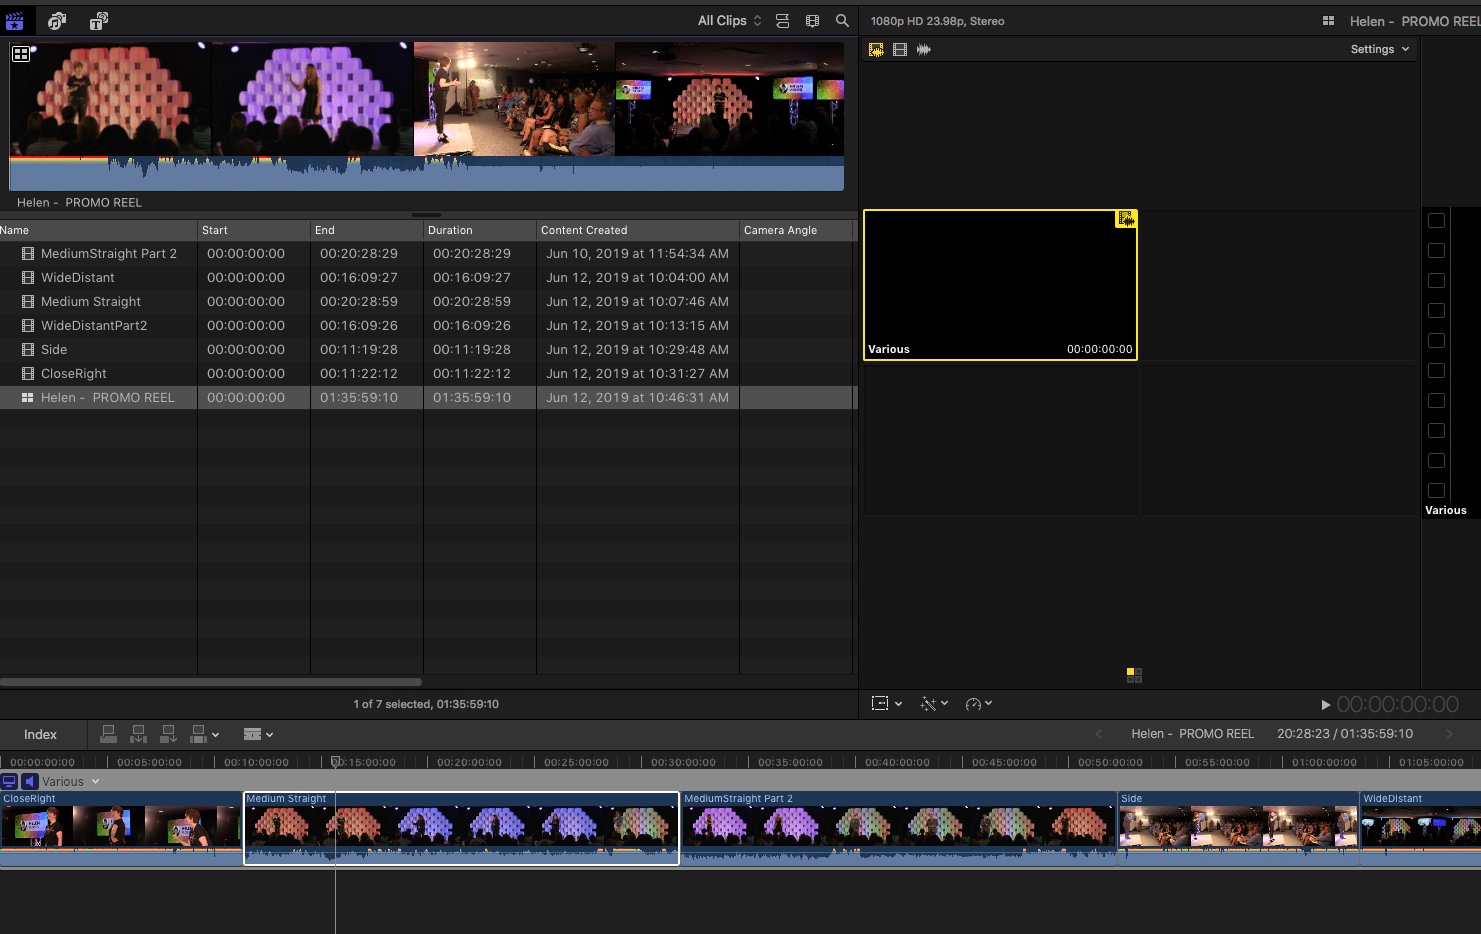
Task: Sort the list by Content Created column
Action: pyautogui.click(x=584, y=230)
